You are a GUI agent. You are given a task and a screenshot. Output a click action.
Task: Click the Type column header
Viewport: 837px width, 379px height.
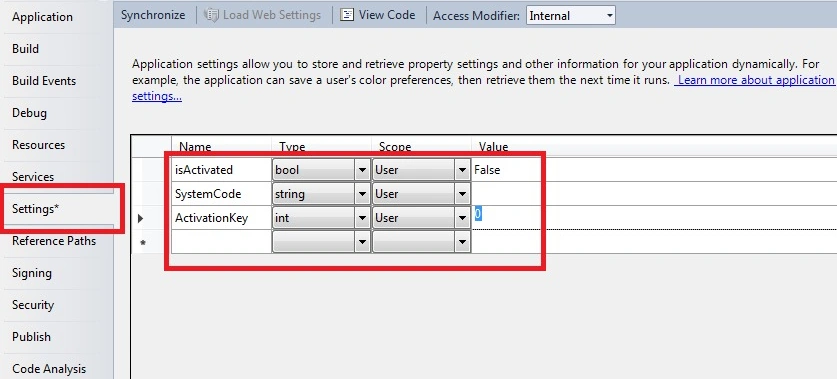321,147
